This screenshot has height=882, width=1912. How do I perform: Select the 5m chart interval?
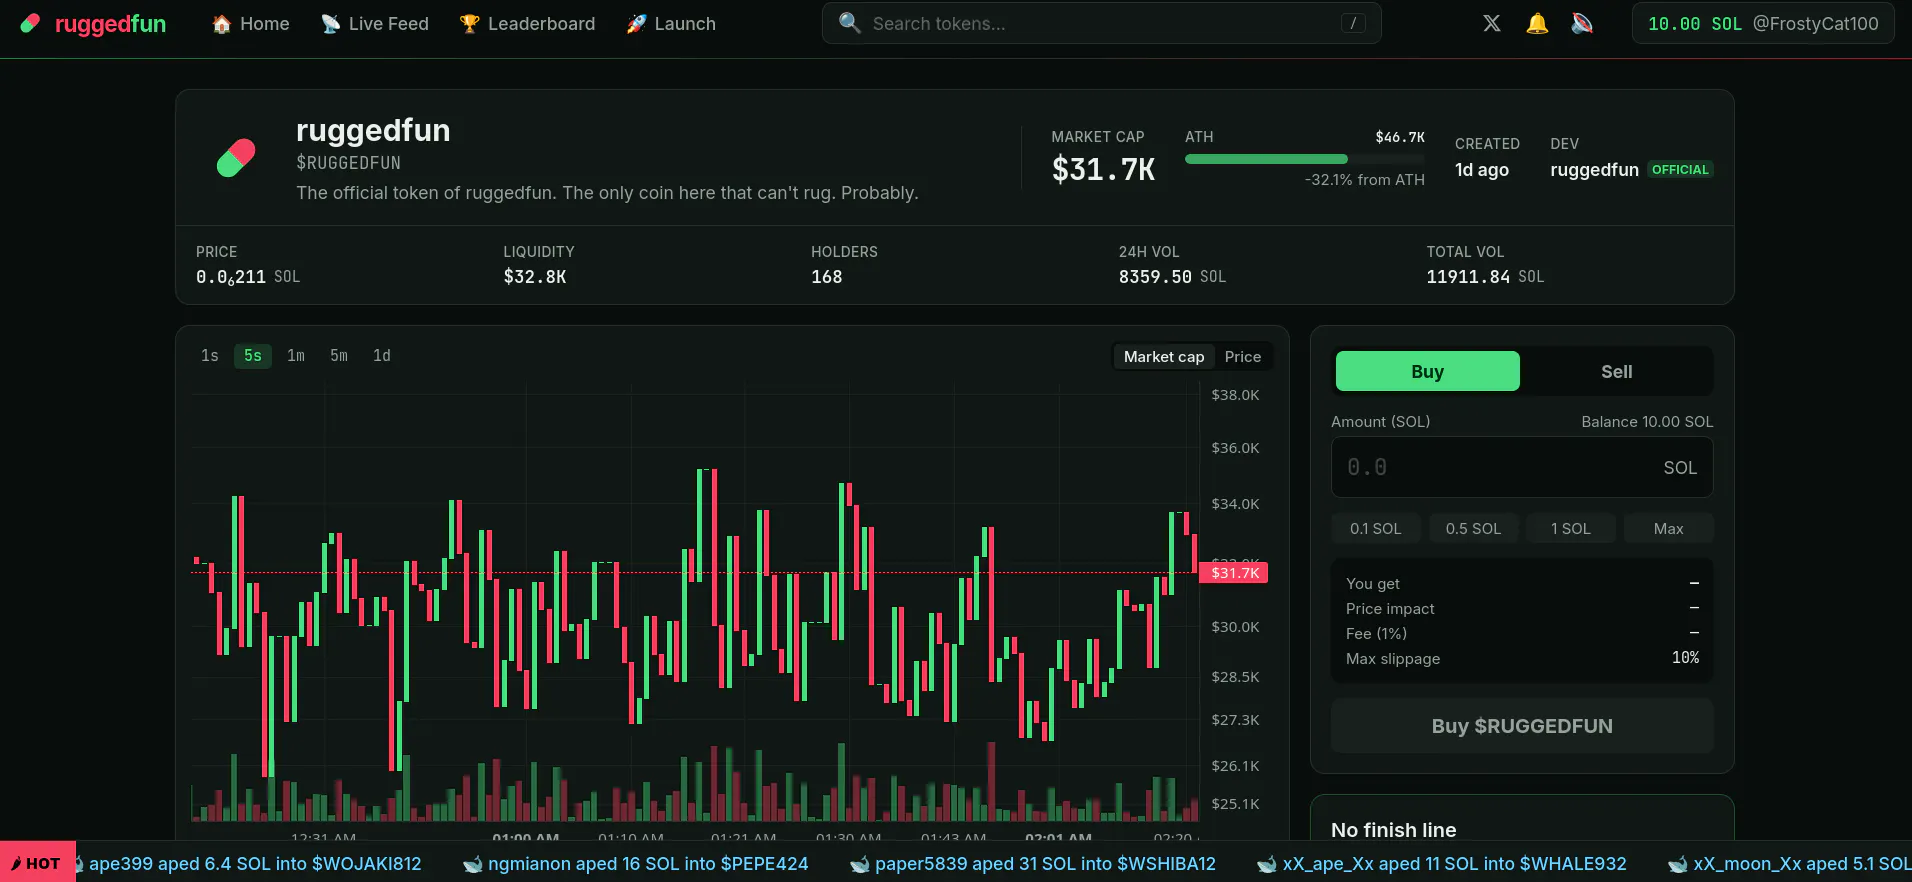[339, 356]
